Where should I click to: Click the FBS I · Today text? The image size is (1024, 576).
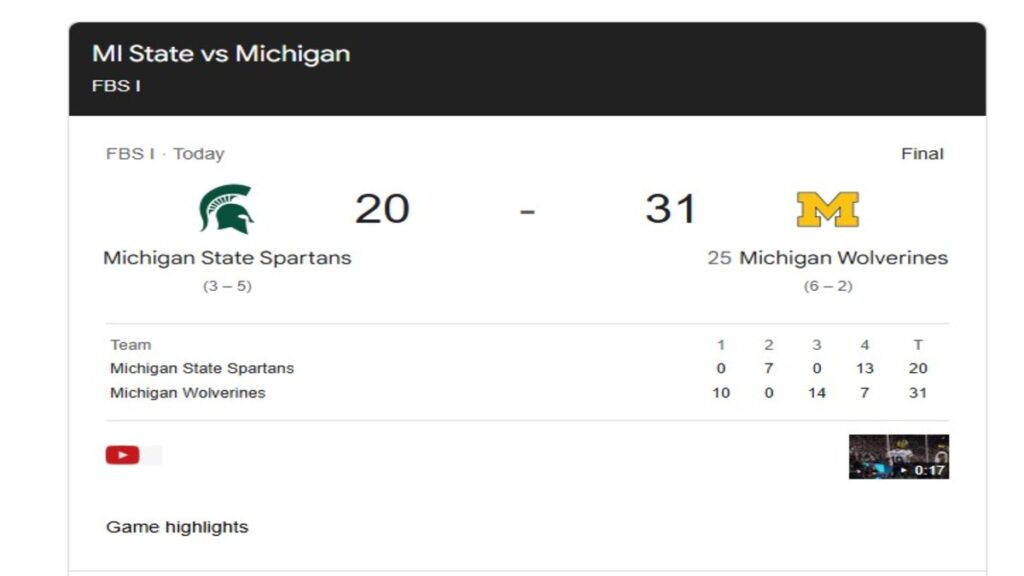[x=165, y=153]
